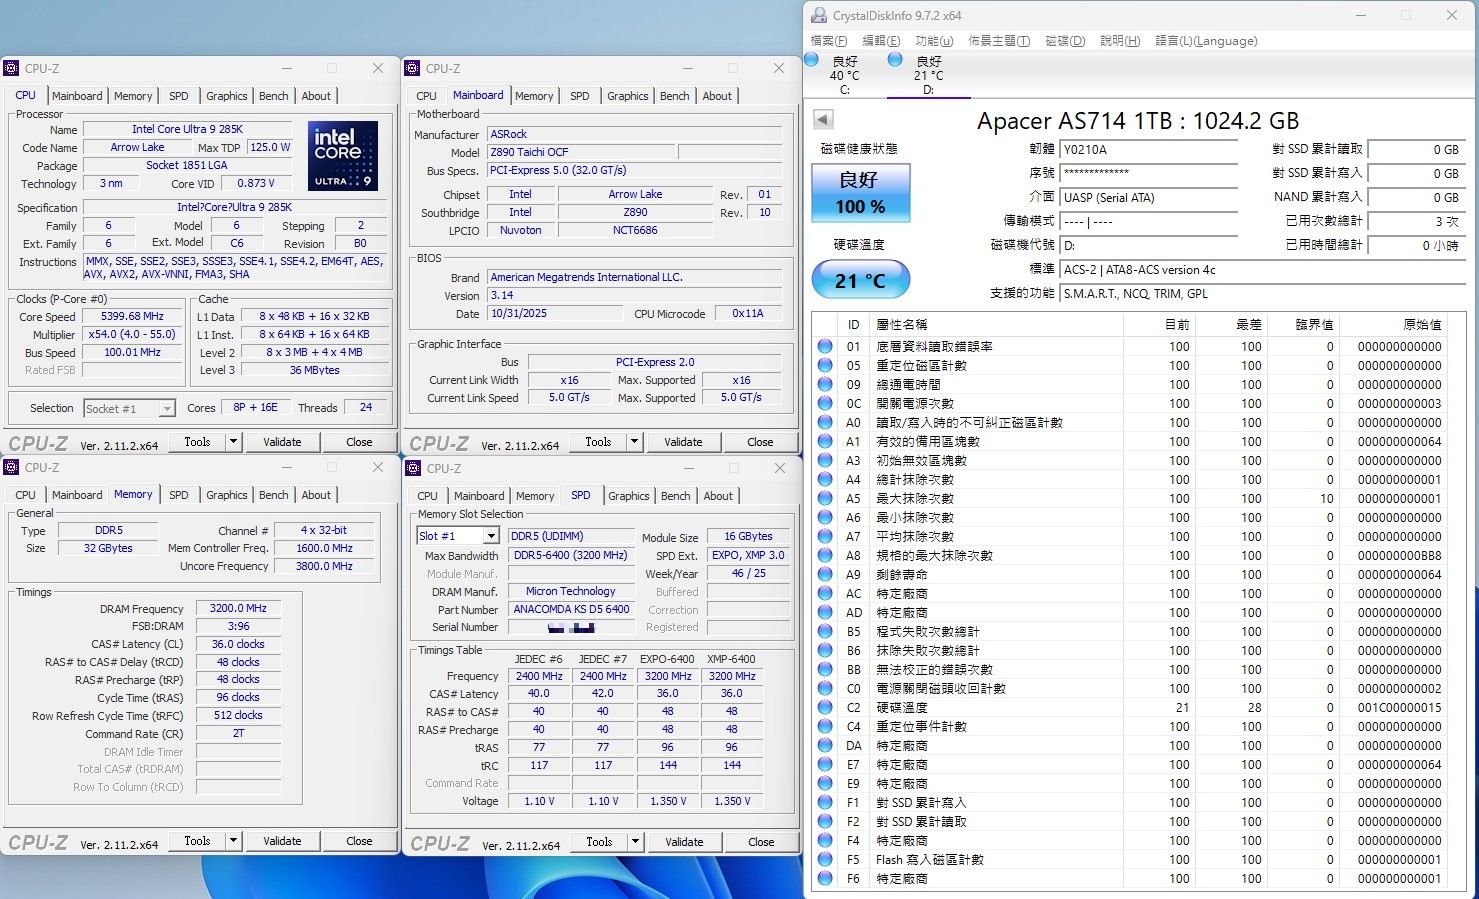Click the status orb for SMART attribute 05
The height and width of the screenshot is (899, 1479).
(x=825, y=365)
